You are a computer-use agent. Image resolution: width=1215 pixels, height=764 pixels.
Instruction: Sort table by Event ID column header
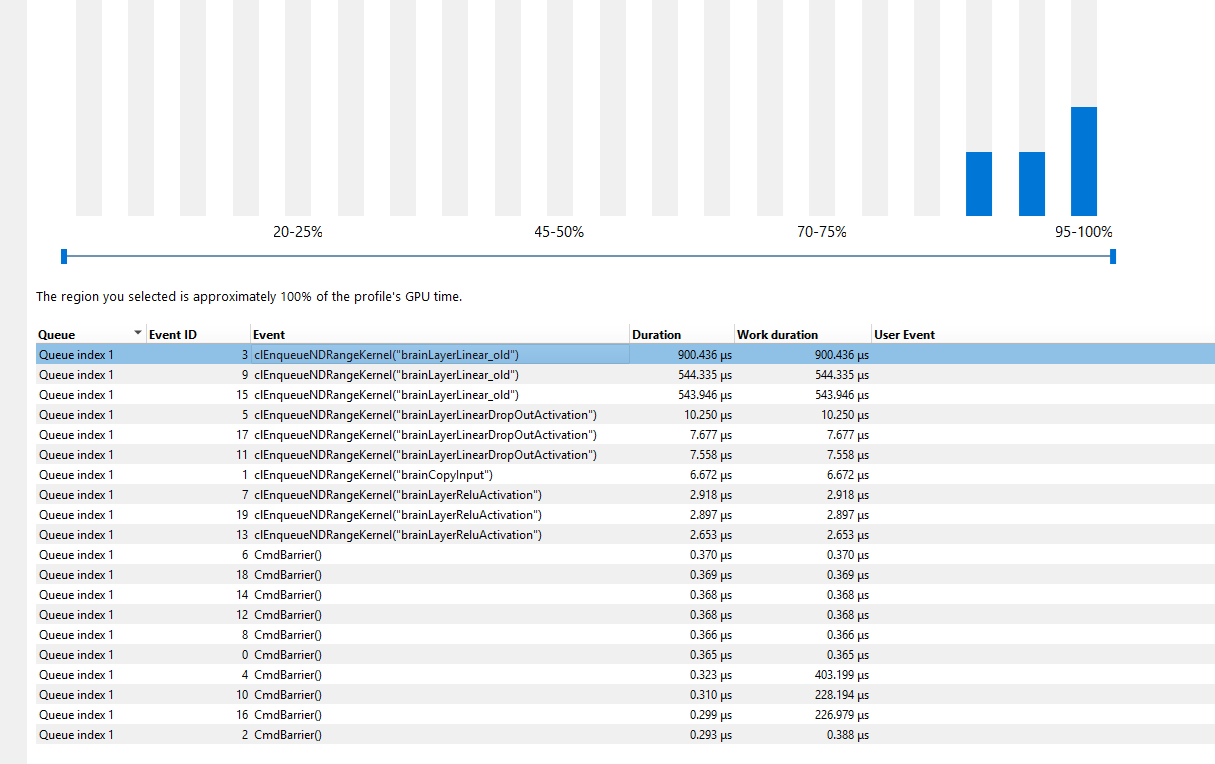point(173,335)
